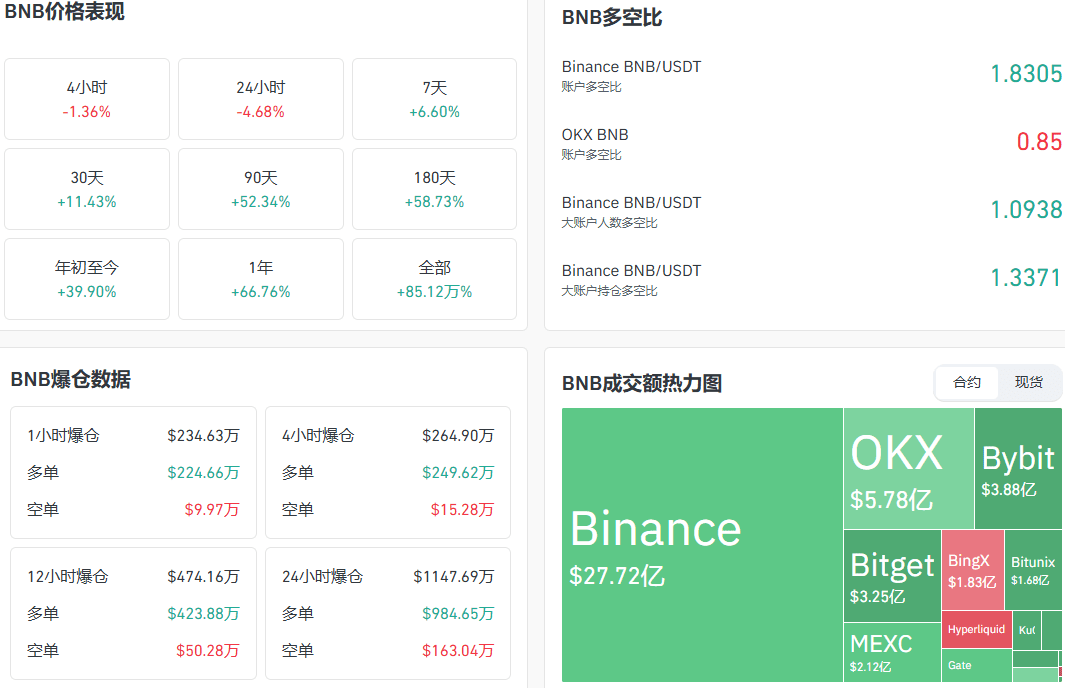Image resolution: width=1065 pixels, height=688 pixels.
Task: Click the OKX $5.78亿 heatmap block
Action: (909, 469)
